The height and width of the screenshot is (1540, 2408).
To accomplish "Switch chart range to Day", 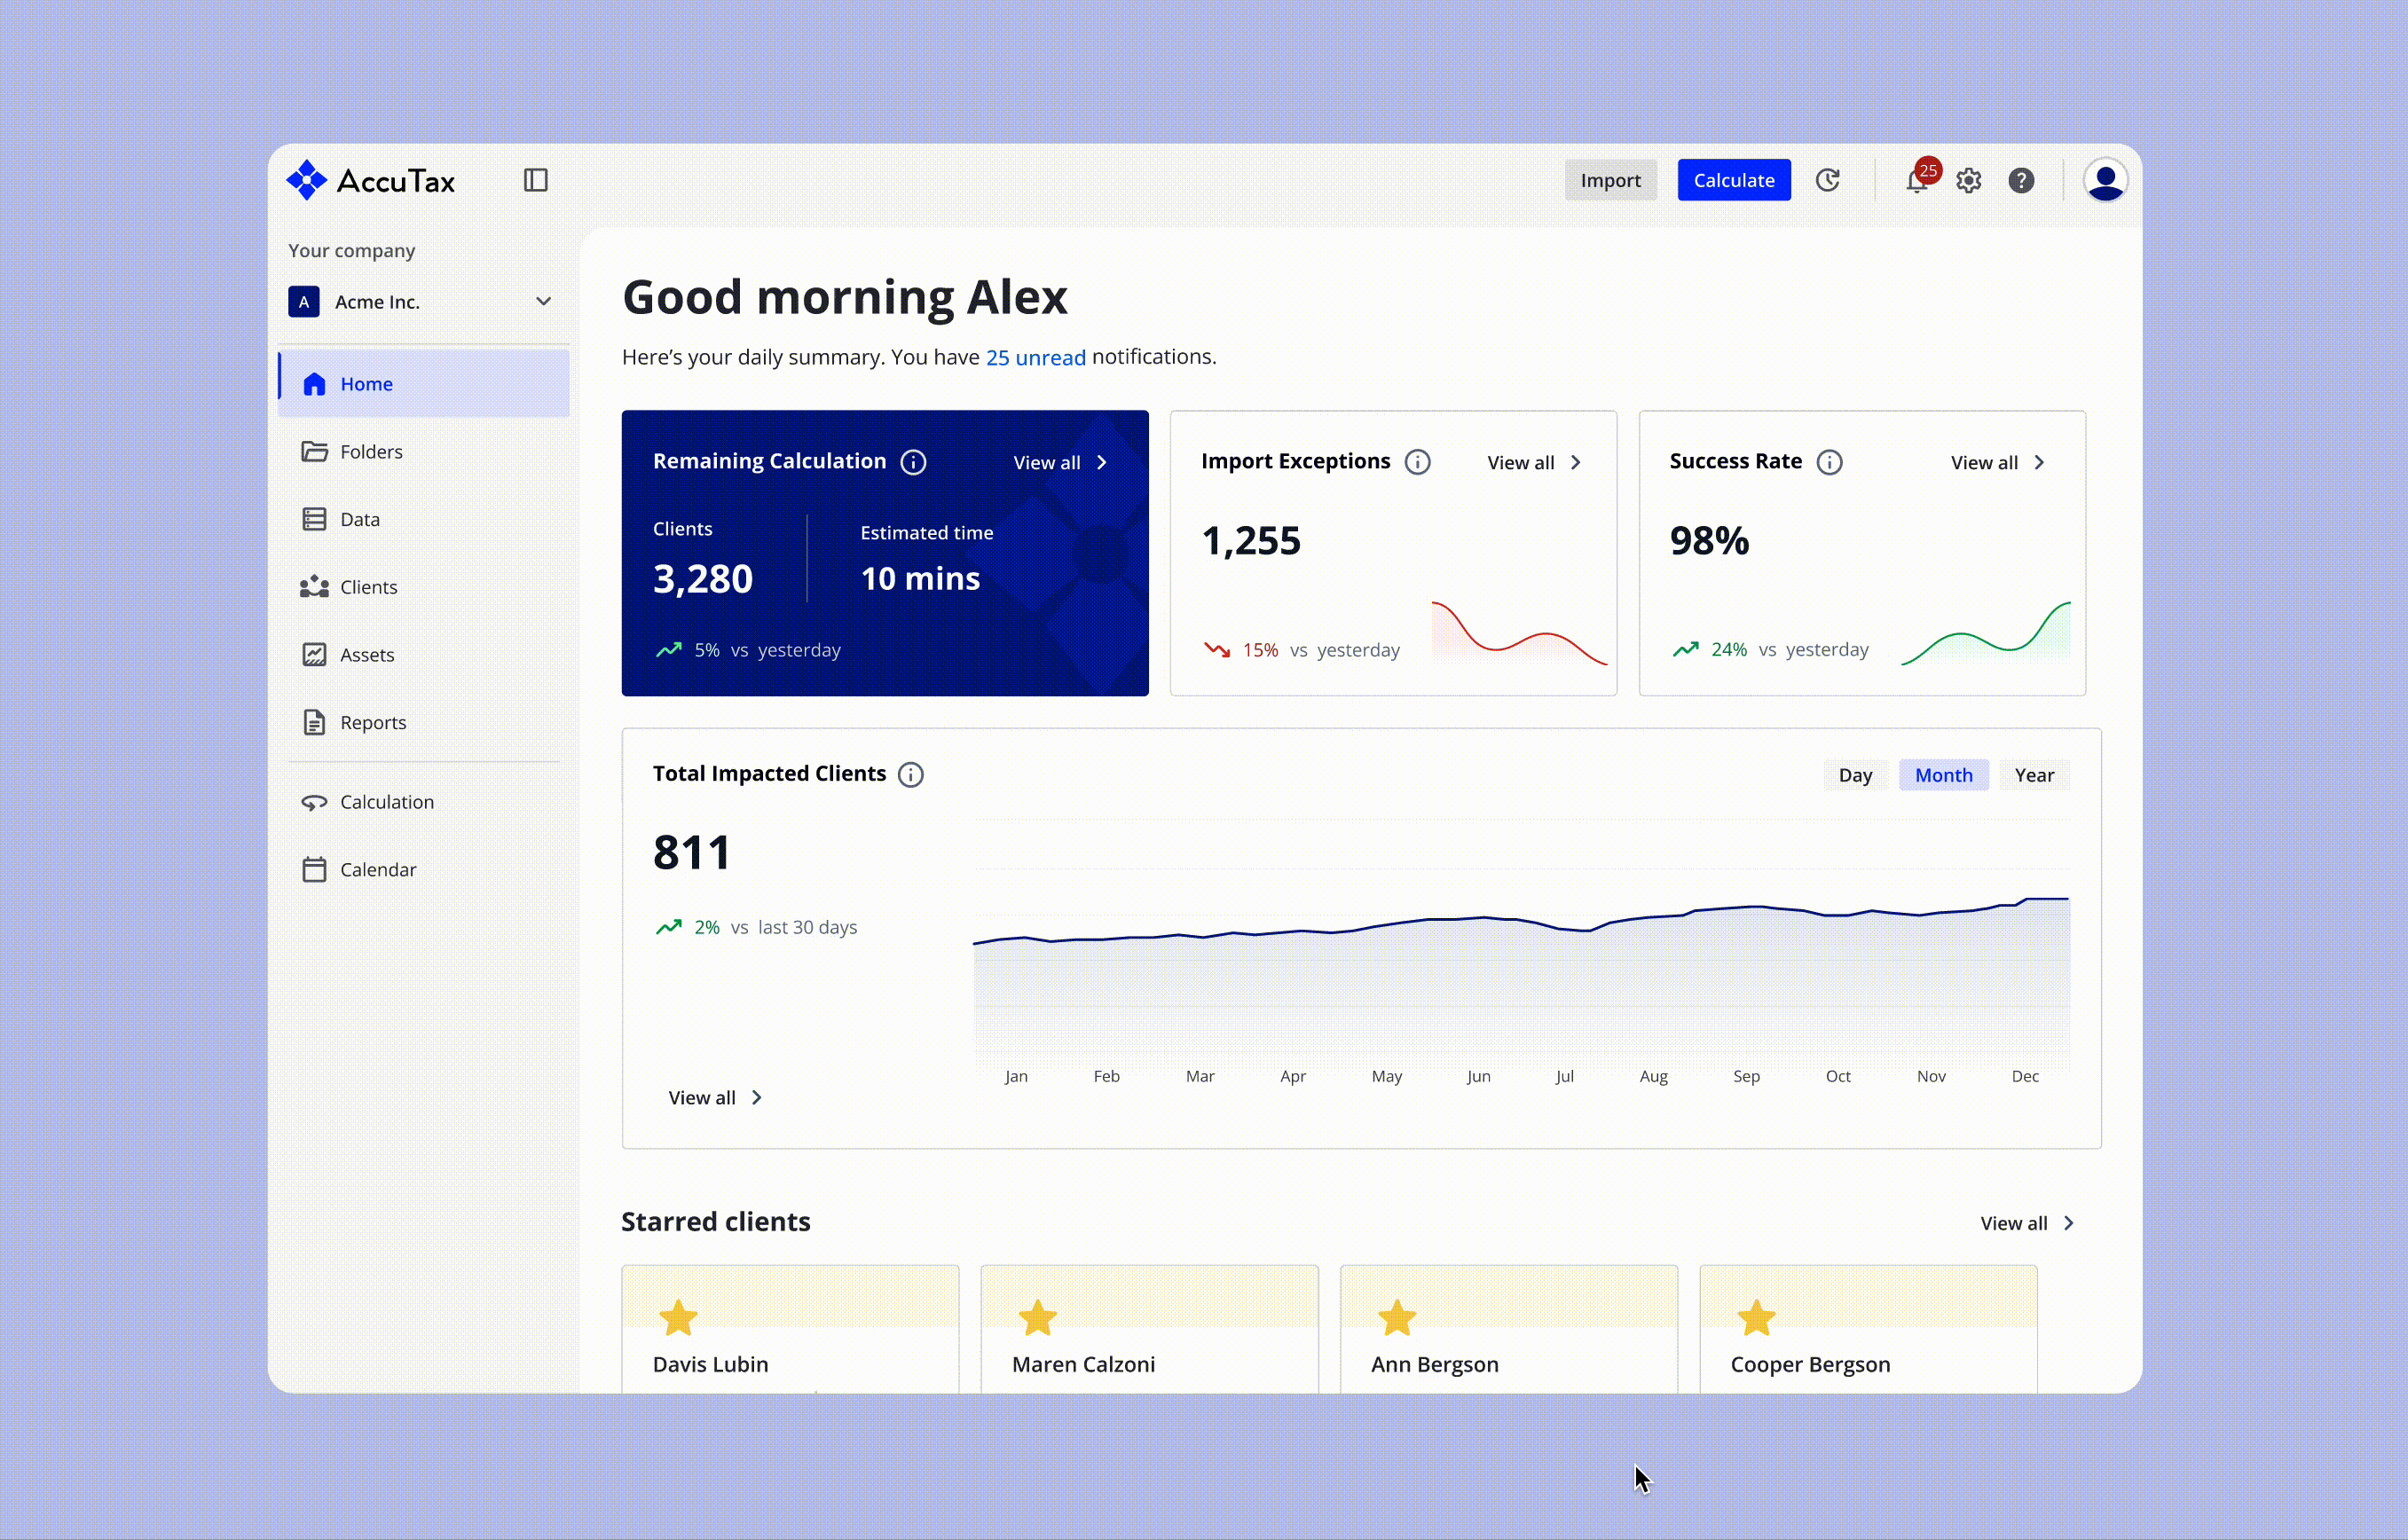I will (x=1855, y=775).
